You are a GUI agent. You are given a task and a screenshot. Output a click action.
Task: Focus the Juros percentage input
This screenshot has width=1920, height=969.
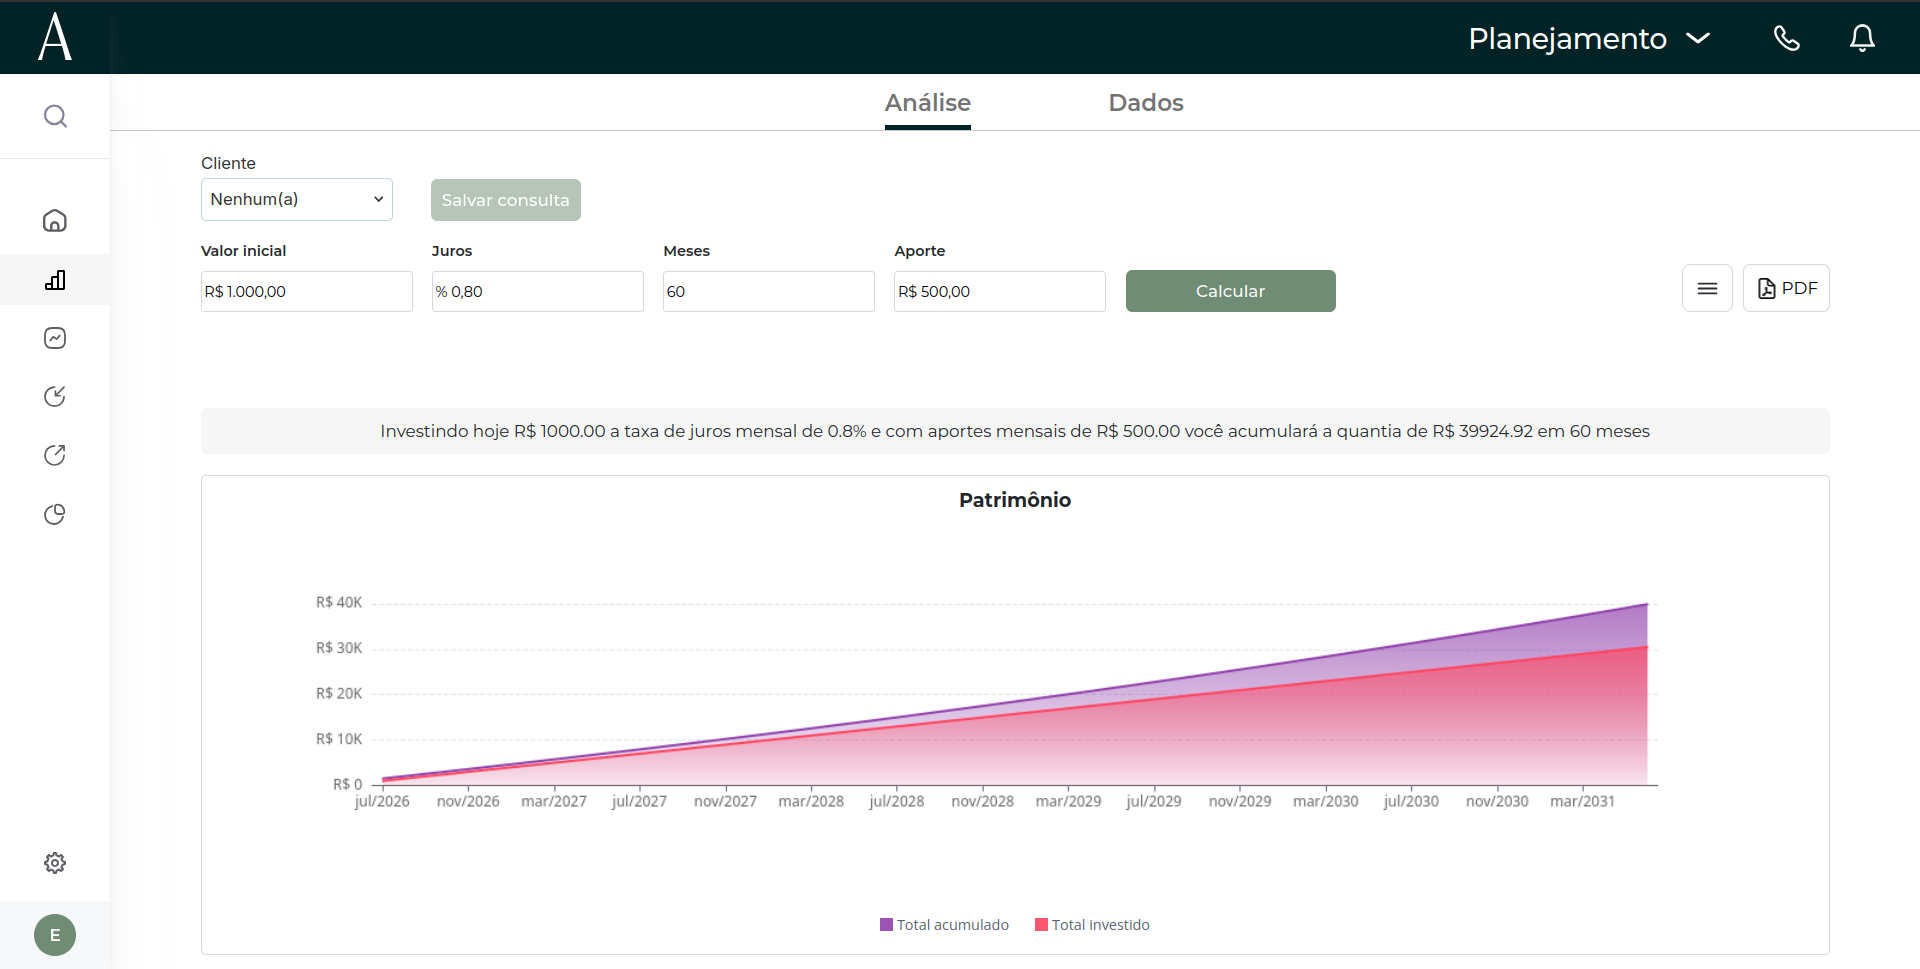[x=538, y=291]
